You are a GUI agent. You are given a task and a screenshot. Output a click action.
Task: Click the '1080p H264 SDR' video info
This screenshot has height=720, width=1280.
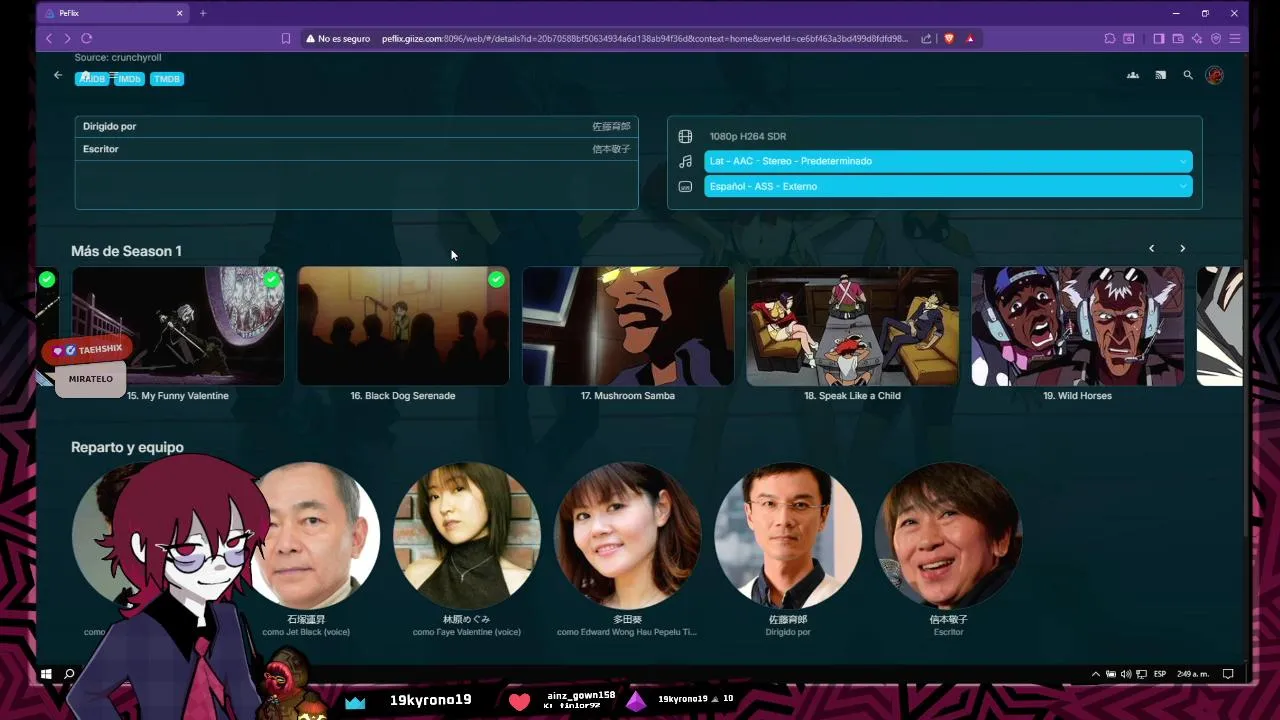pyautogui.click(x=748, y=136)
